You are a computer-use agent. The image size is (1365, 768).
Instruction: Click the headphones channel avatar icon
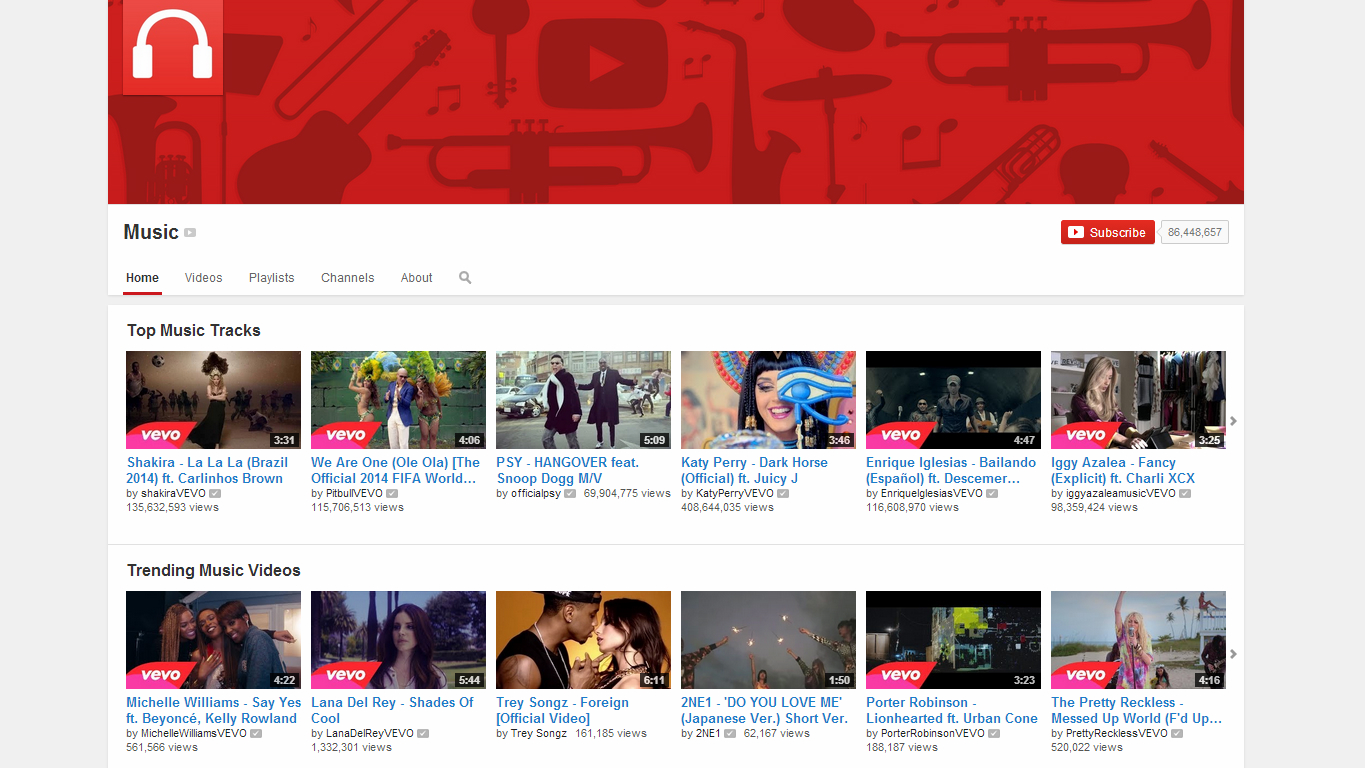coord(172,46)
